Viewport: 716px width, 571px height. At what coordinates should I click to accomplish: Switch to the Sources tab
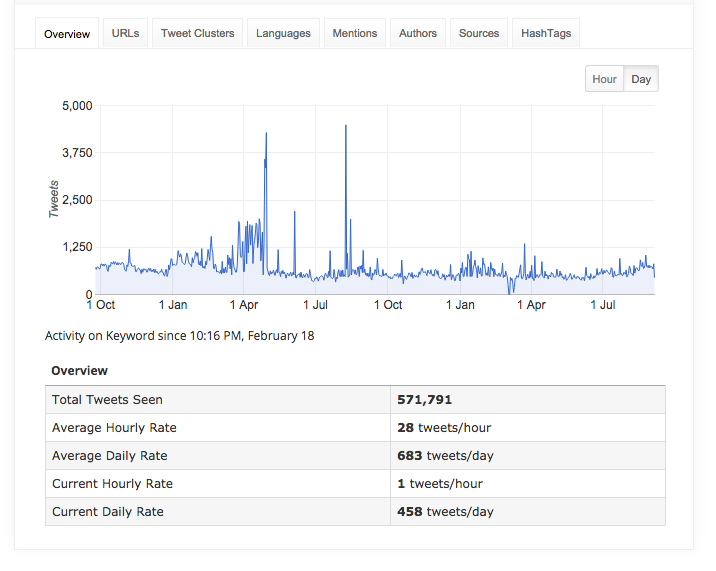(479, 33)
